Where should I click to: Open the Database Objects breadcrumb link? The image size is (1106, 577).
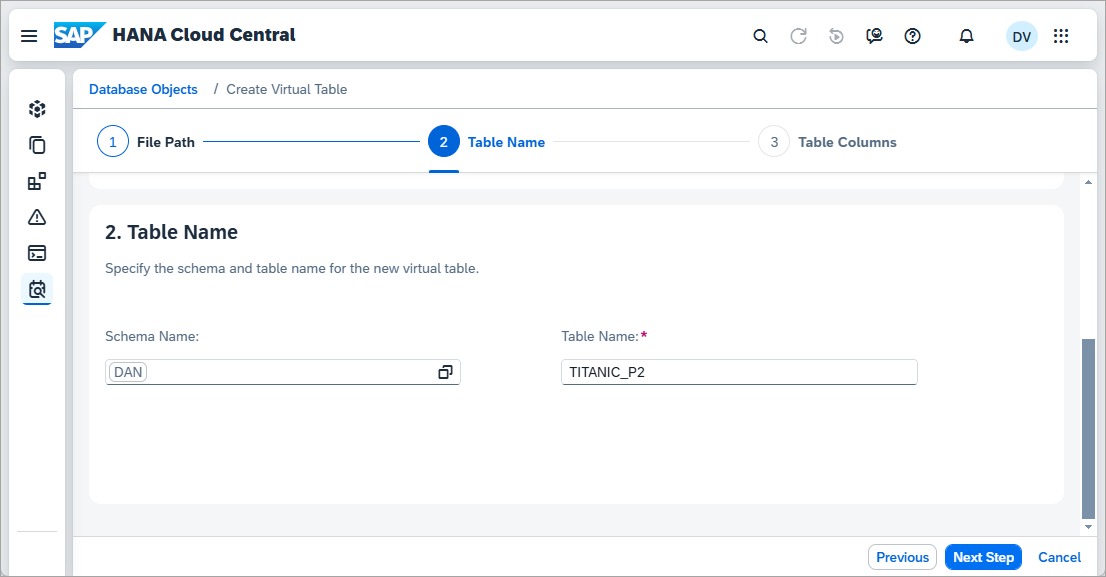tap(143, 90)
